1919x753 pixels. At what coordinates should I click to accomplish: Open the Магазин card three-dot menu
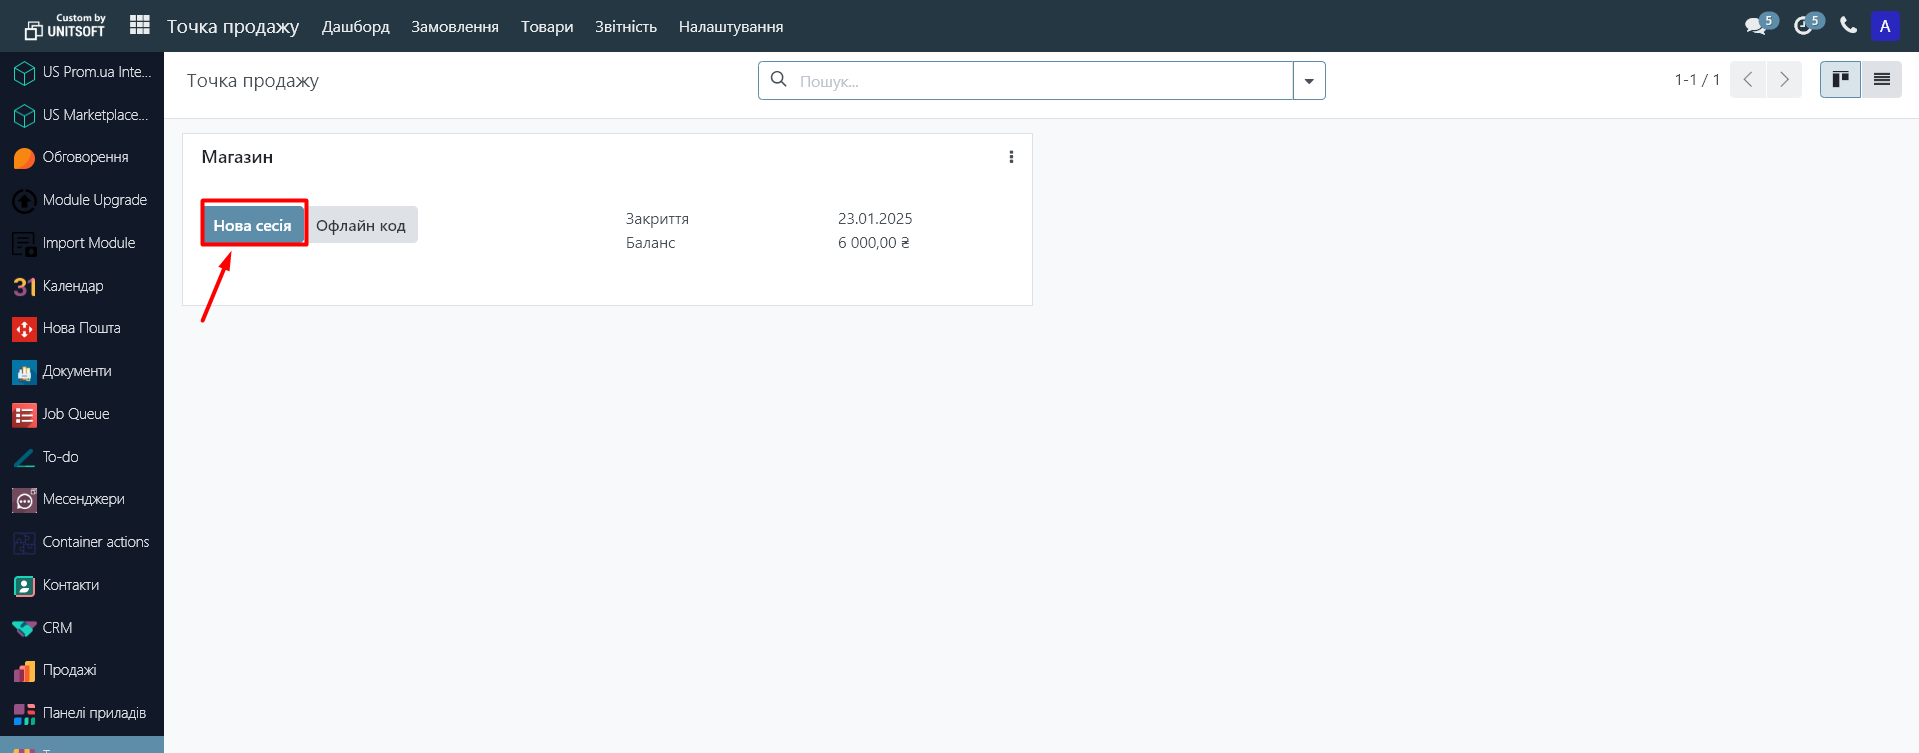[x=1011, y=157]
